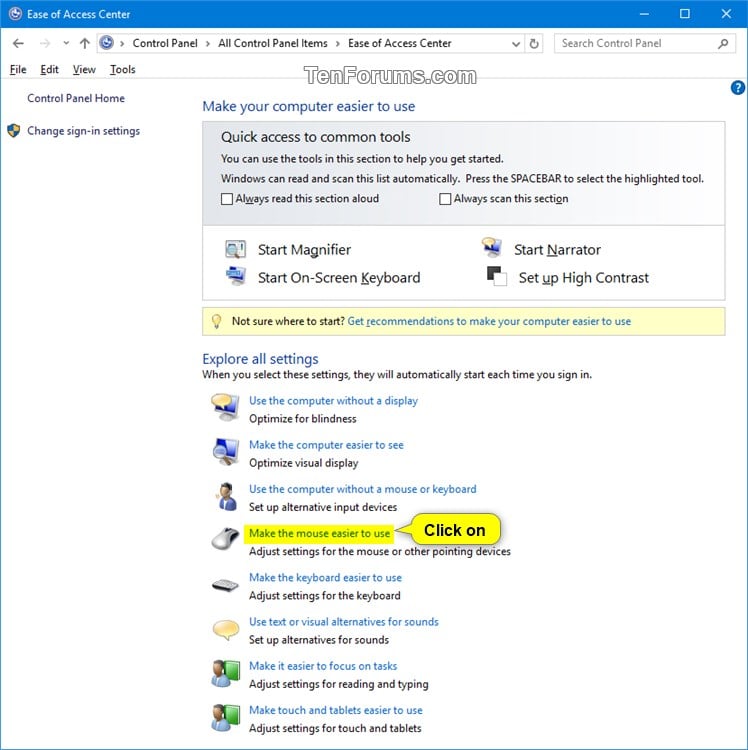The width and height of the screenshot is (748, 750).
Task: Click the Back navigation arrow
Action: tap(18, 44)
